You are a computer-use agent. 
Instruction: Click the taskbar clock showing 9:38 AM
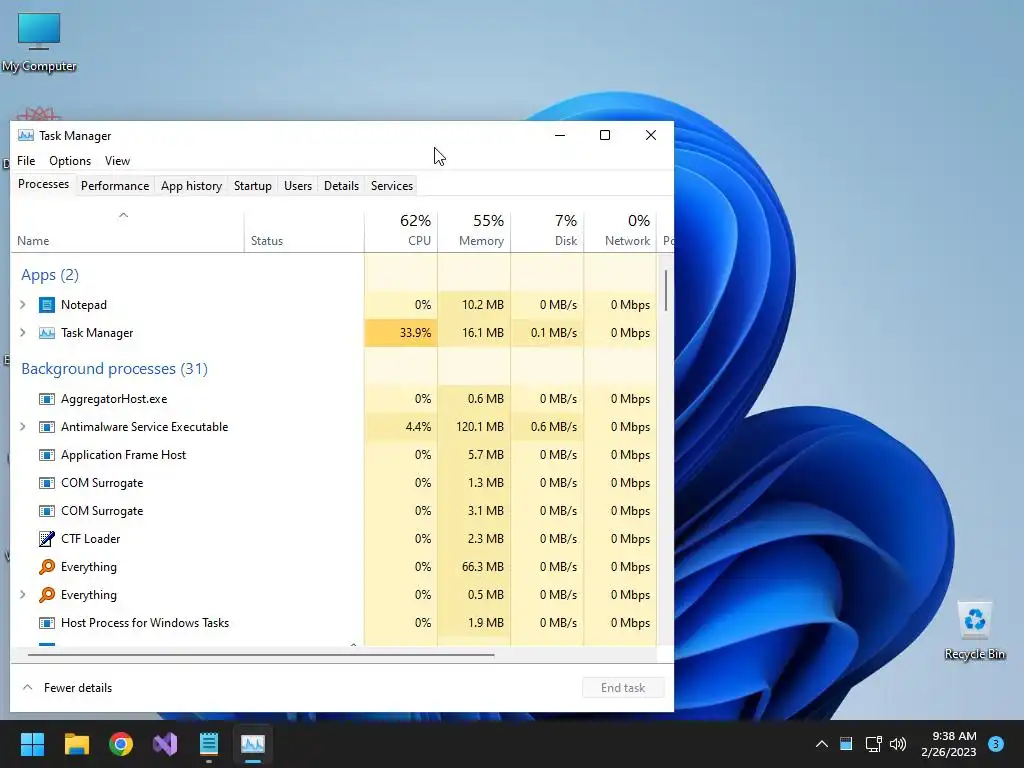949,744
